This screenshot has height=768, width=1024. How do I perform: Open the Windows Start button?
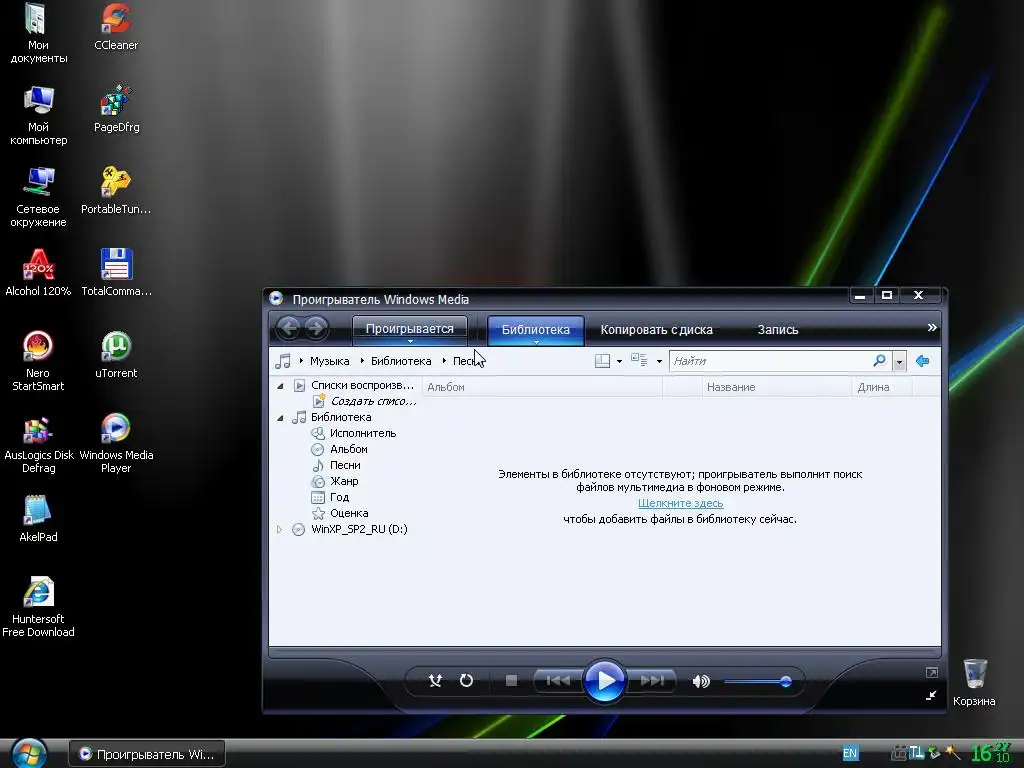[x=29, y=754]
